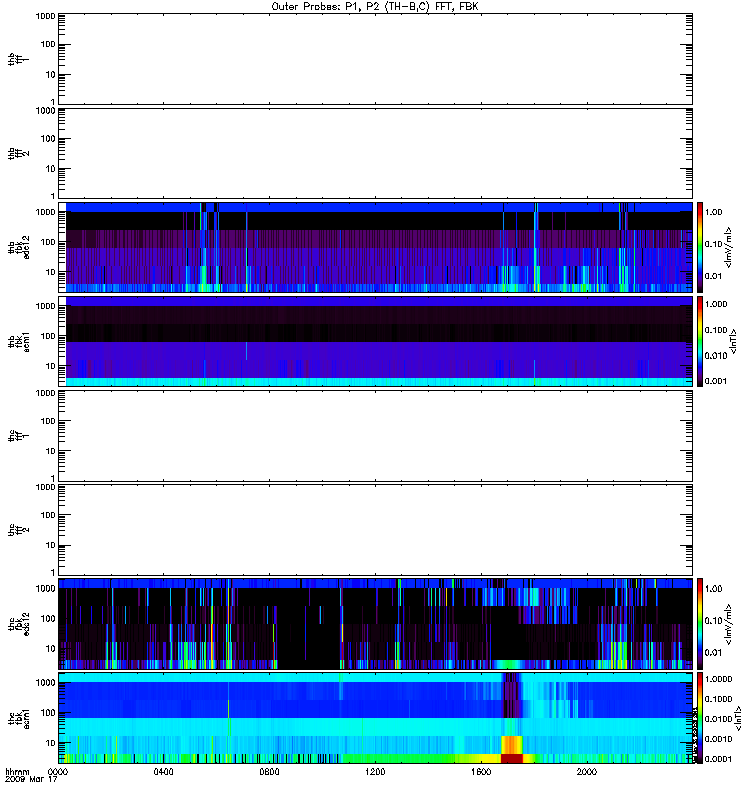
Task: Click the 'hhmm' axis unit label
Action: tap(17, 771)
